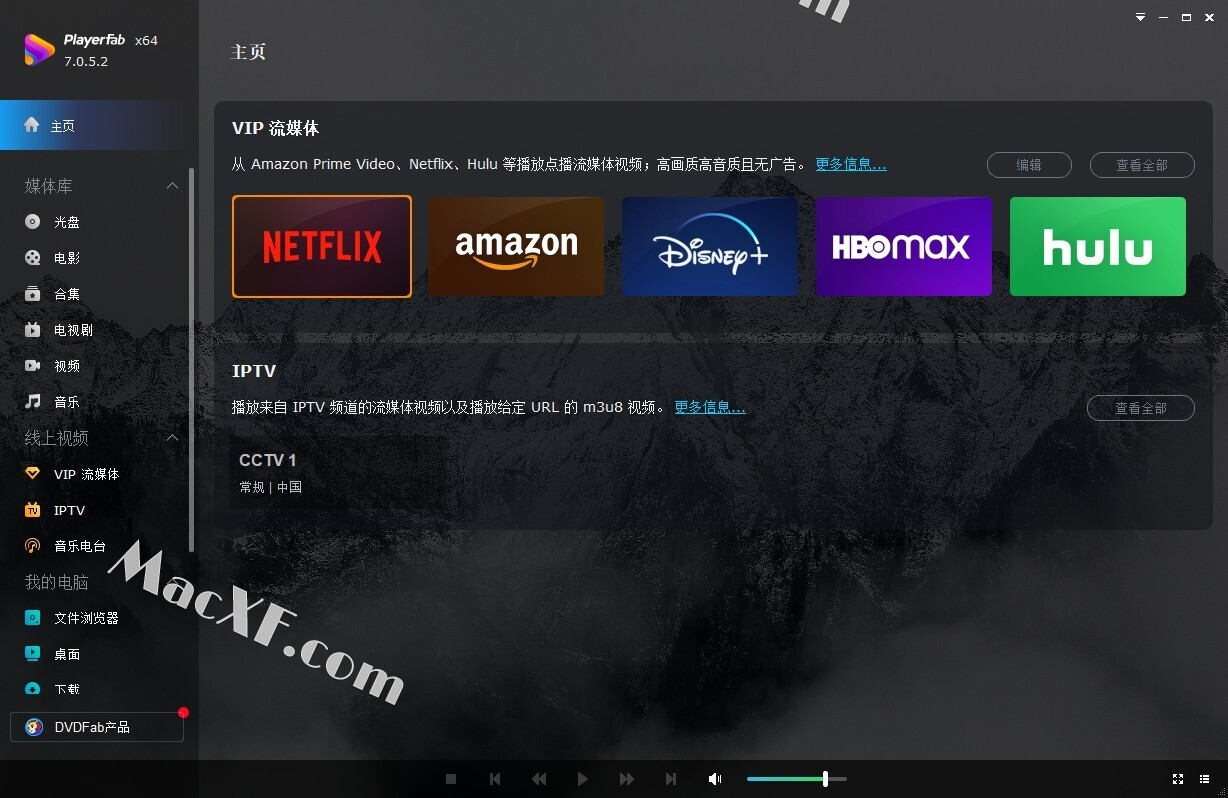Click the play button
Image resolution: width=1228 pixels, height=798 pixels.
pos(583,779)
